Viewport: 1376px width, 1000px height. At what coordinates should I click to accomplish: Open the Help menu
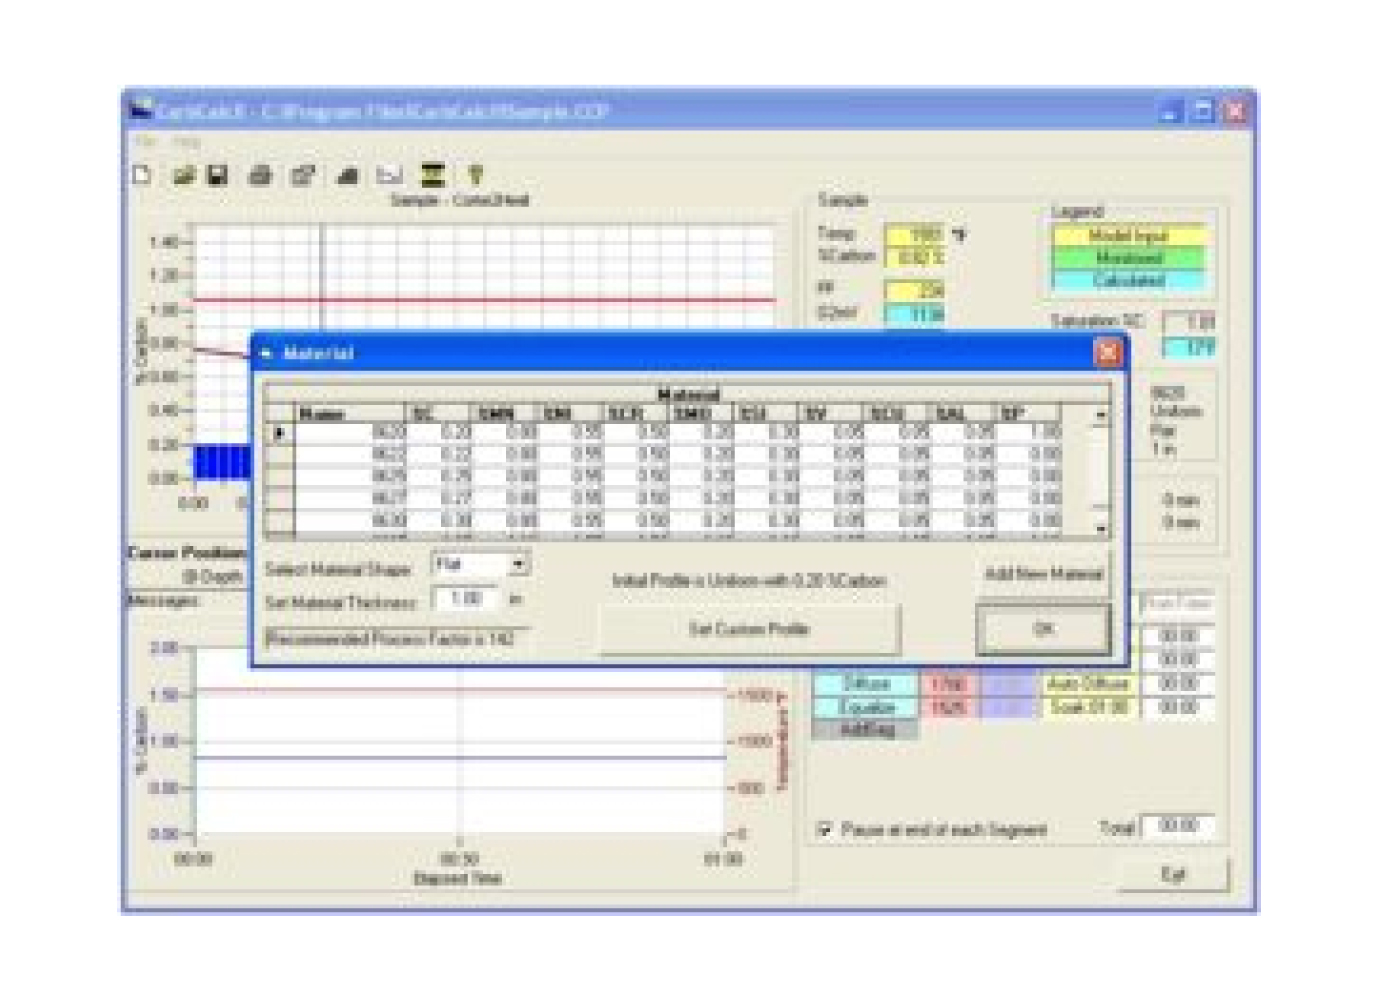coord(186,142)
